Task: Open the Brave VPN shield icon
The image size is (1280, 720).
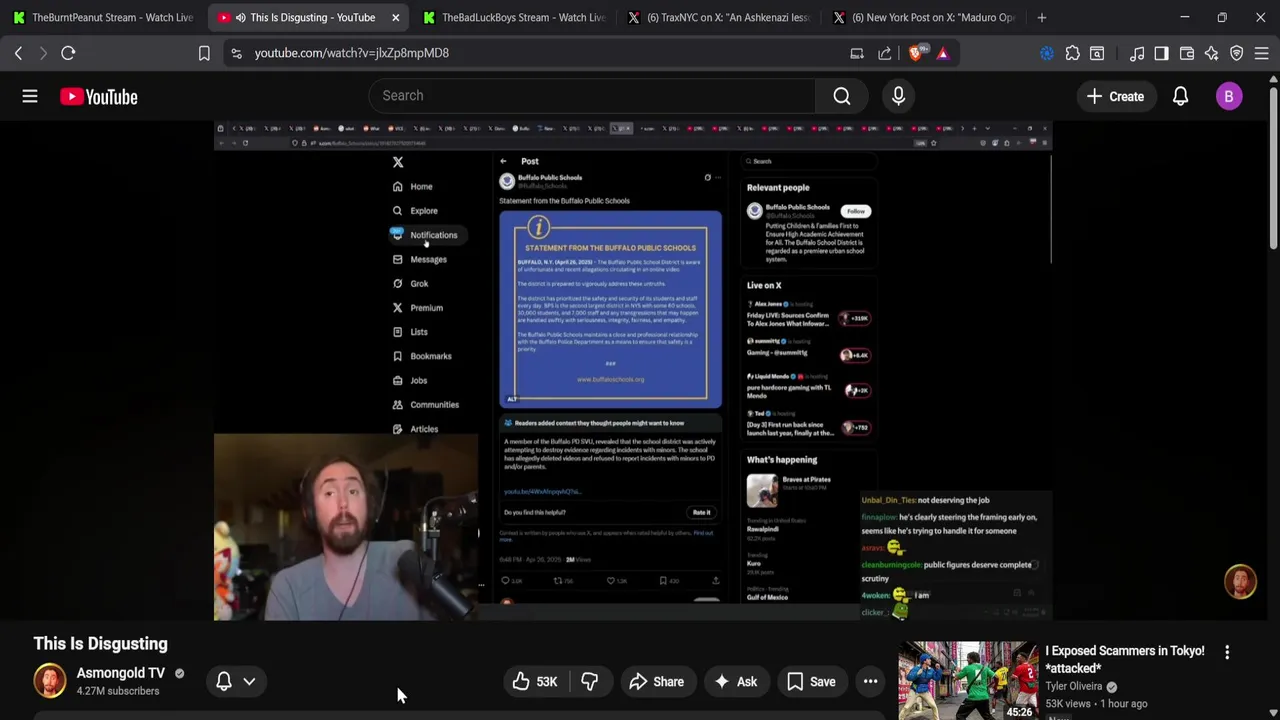Action: pos(1237,53)
